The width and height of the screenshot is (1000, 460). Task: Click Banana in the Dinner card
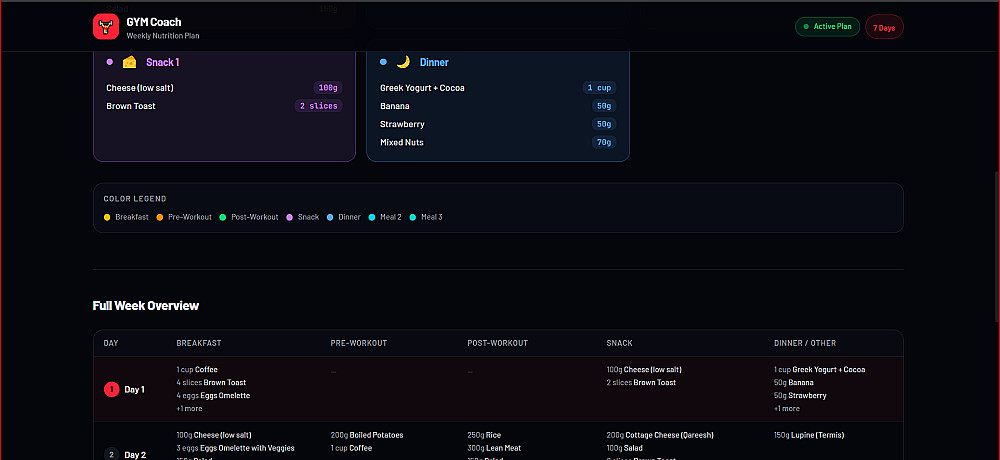click(395, 106)
